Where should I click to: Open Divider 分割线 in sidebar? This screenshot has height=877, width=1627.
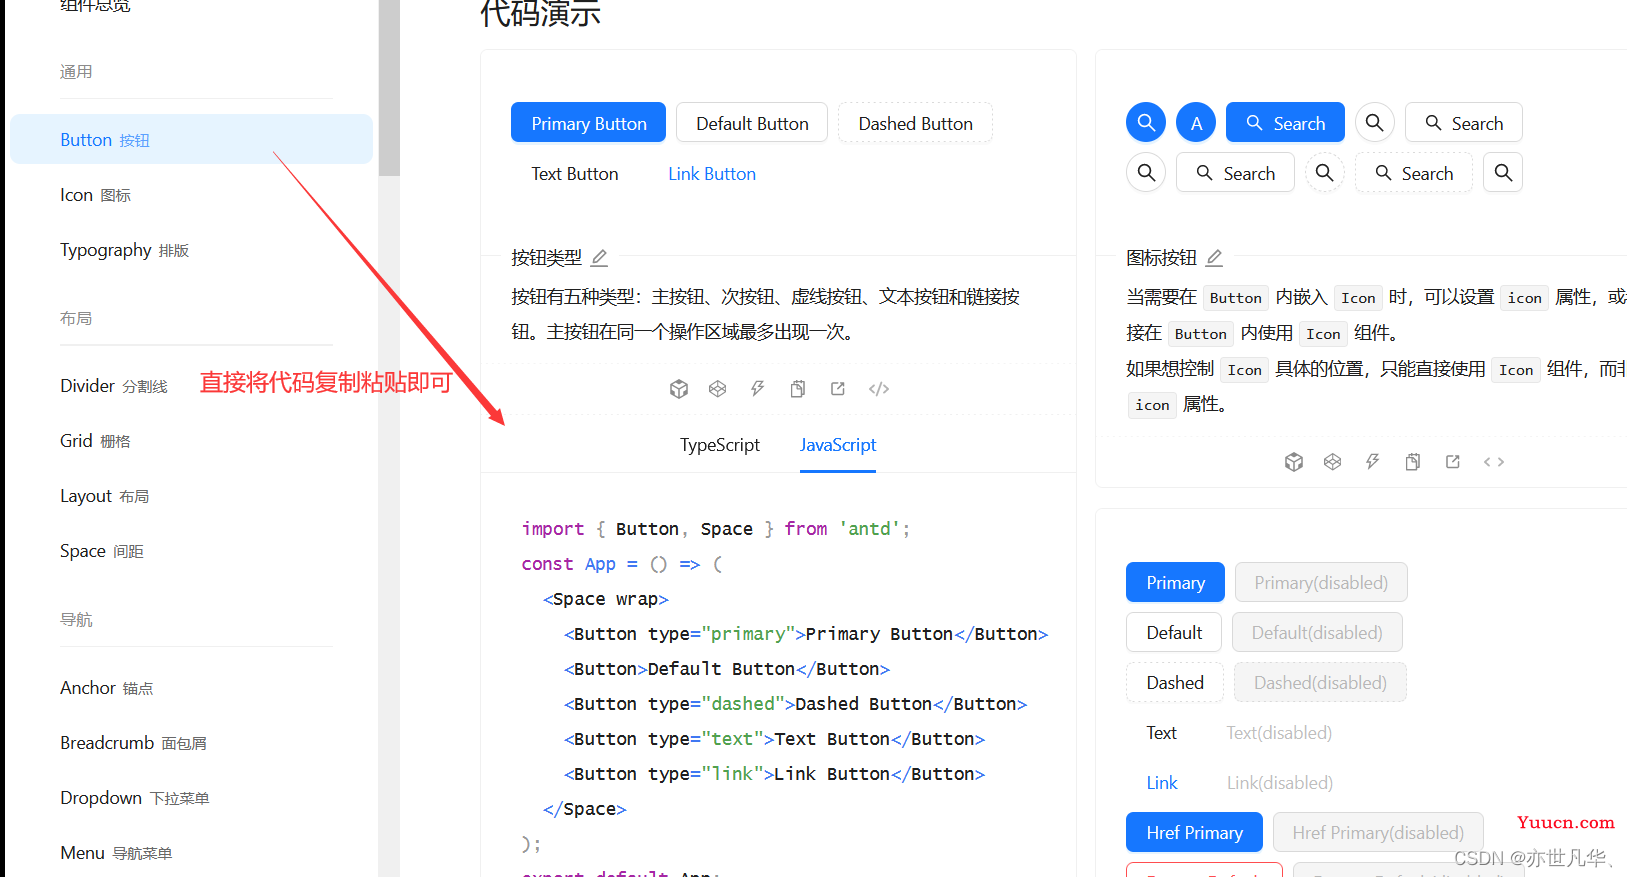[191, 385]
